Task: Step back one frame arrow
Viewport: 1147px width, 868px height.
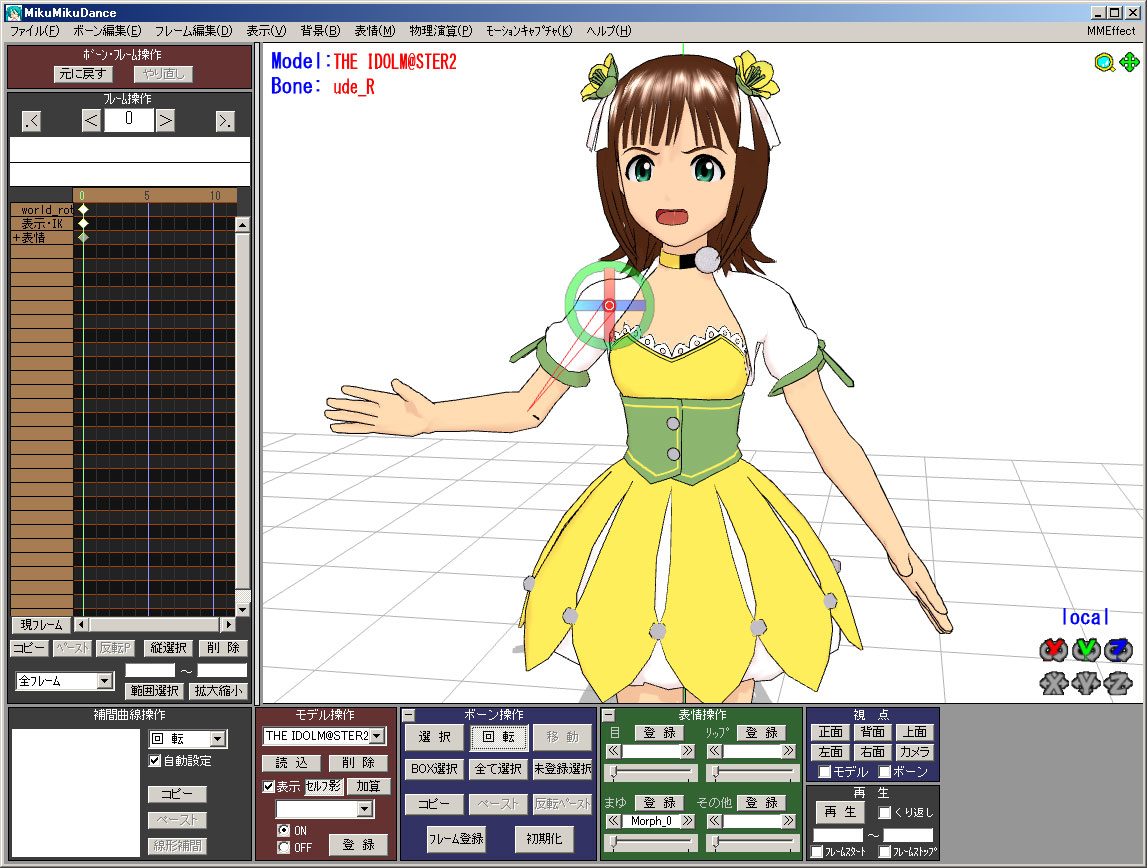Action: 91,121
